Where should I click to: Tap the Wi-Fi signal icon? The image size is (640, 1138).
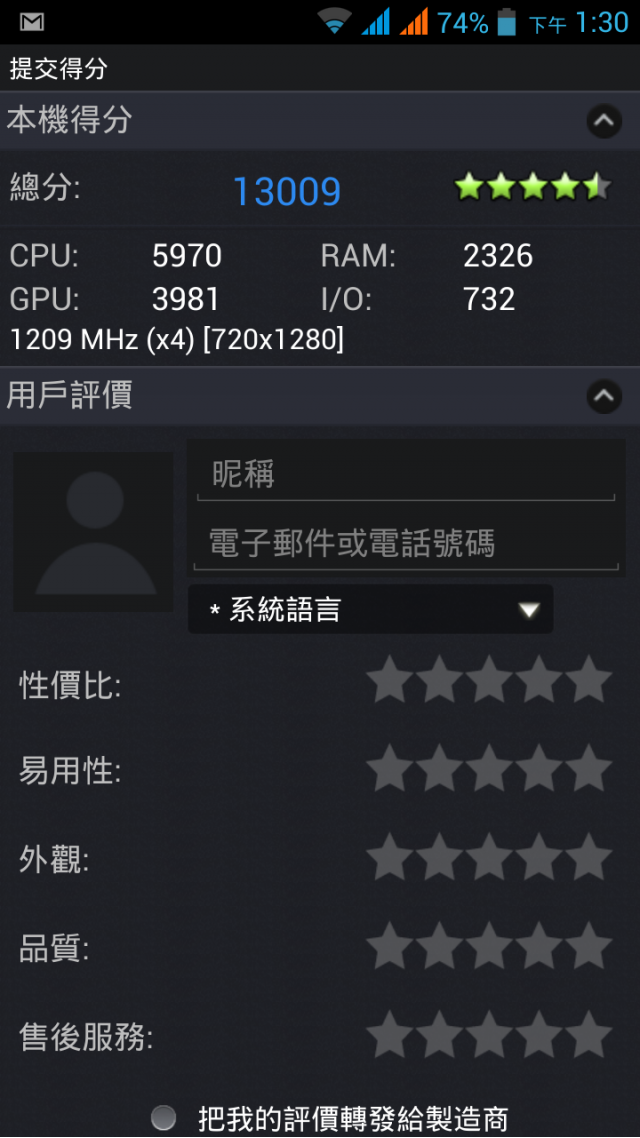[x=334, y=22]
